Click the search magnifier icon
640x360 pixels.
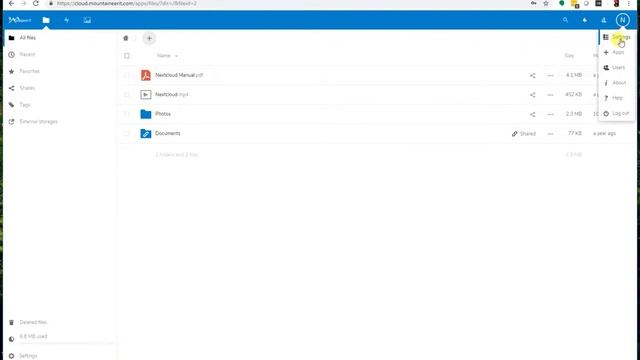(x=565, y=20)
